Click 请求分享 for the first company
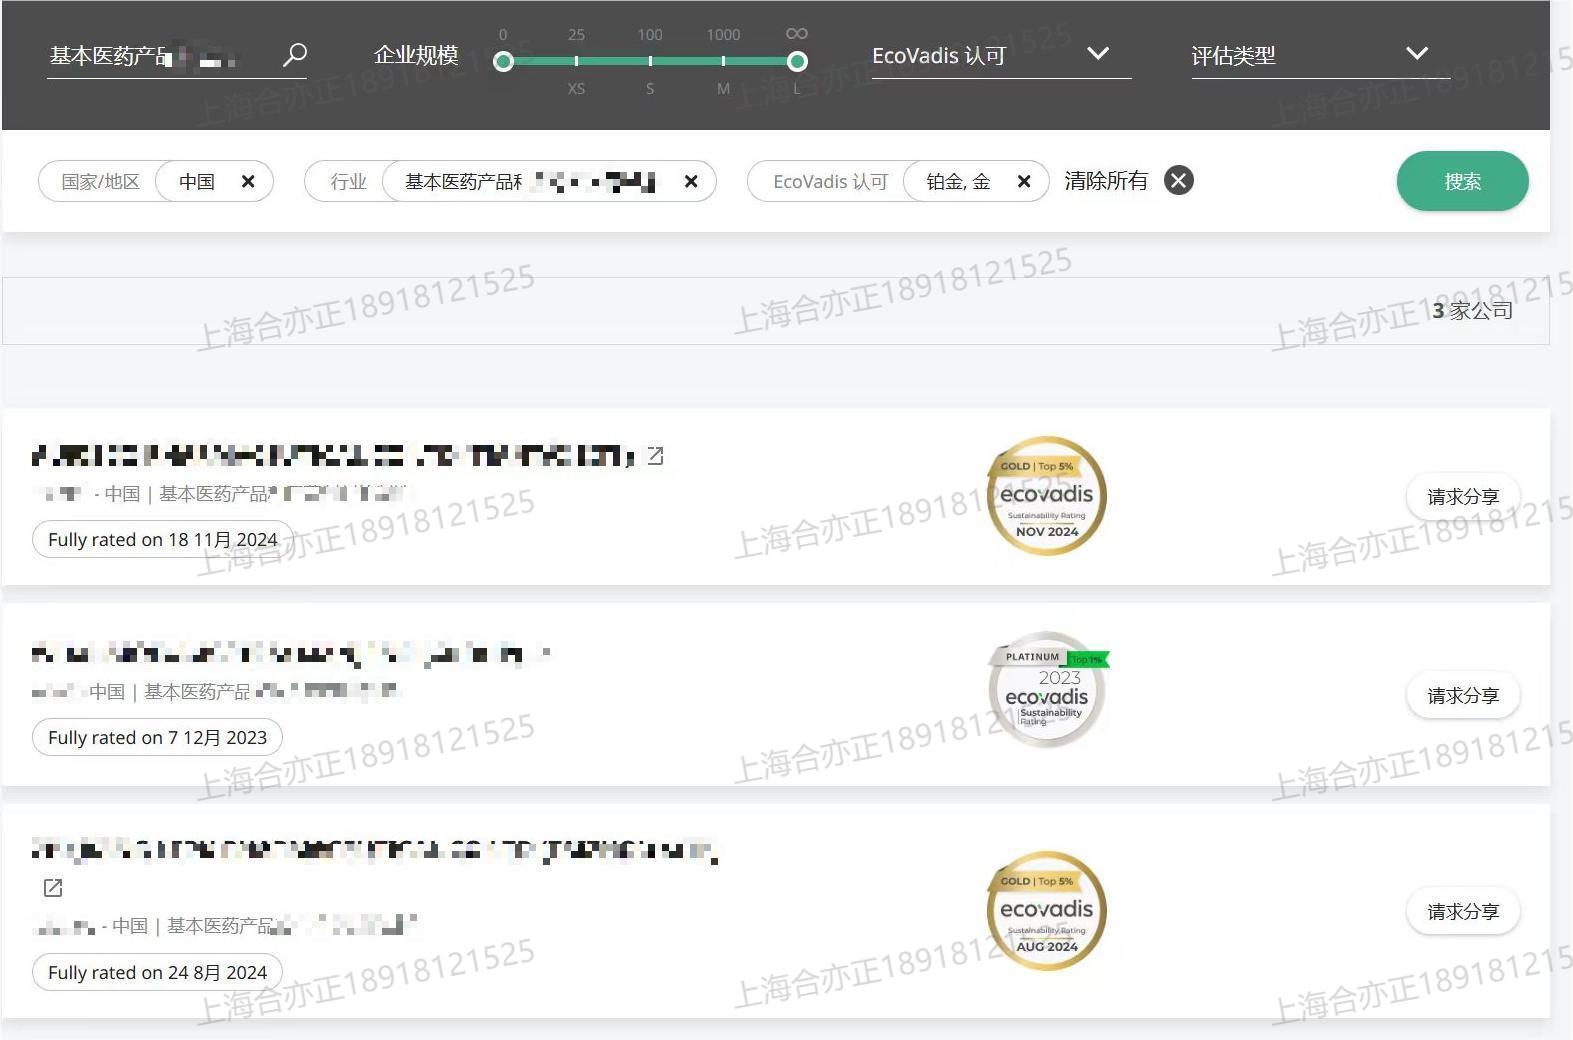The height and width of the screenshot is (1040, 1573). [x=1462, y=497]
